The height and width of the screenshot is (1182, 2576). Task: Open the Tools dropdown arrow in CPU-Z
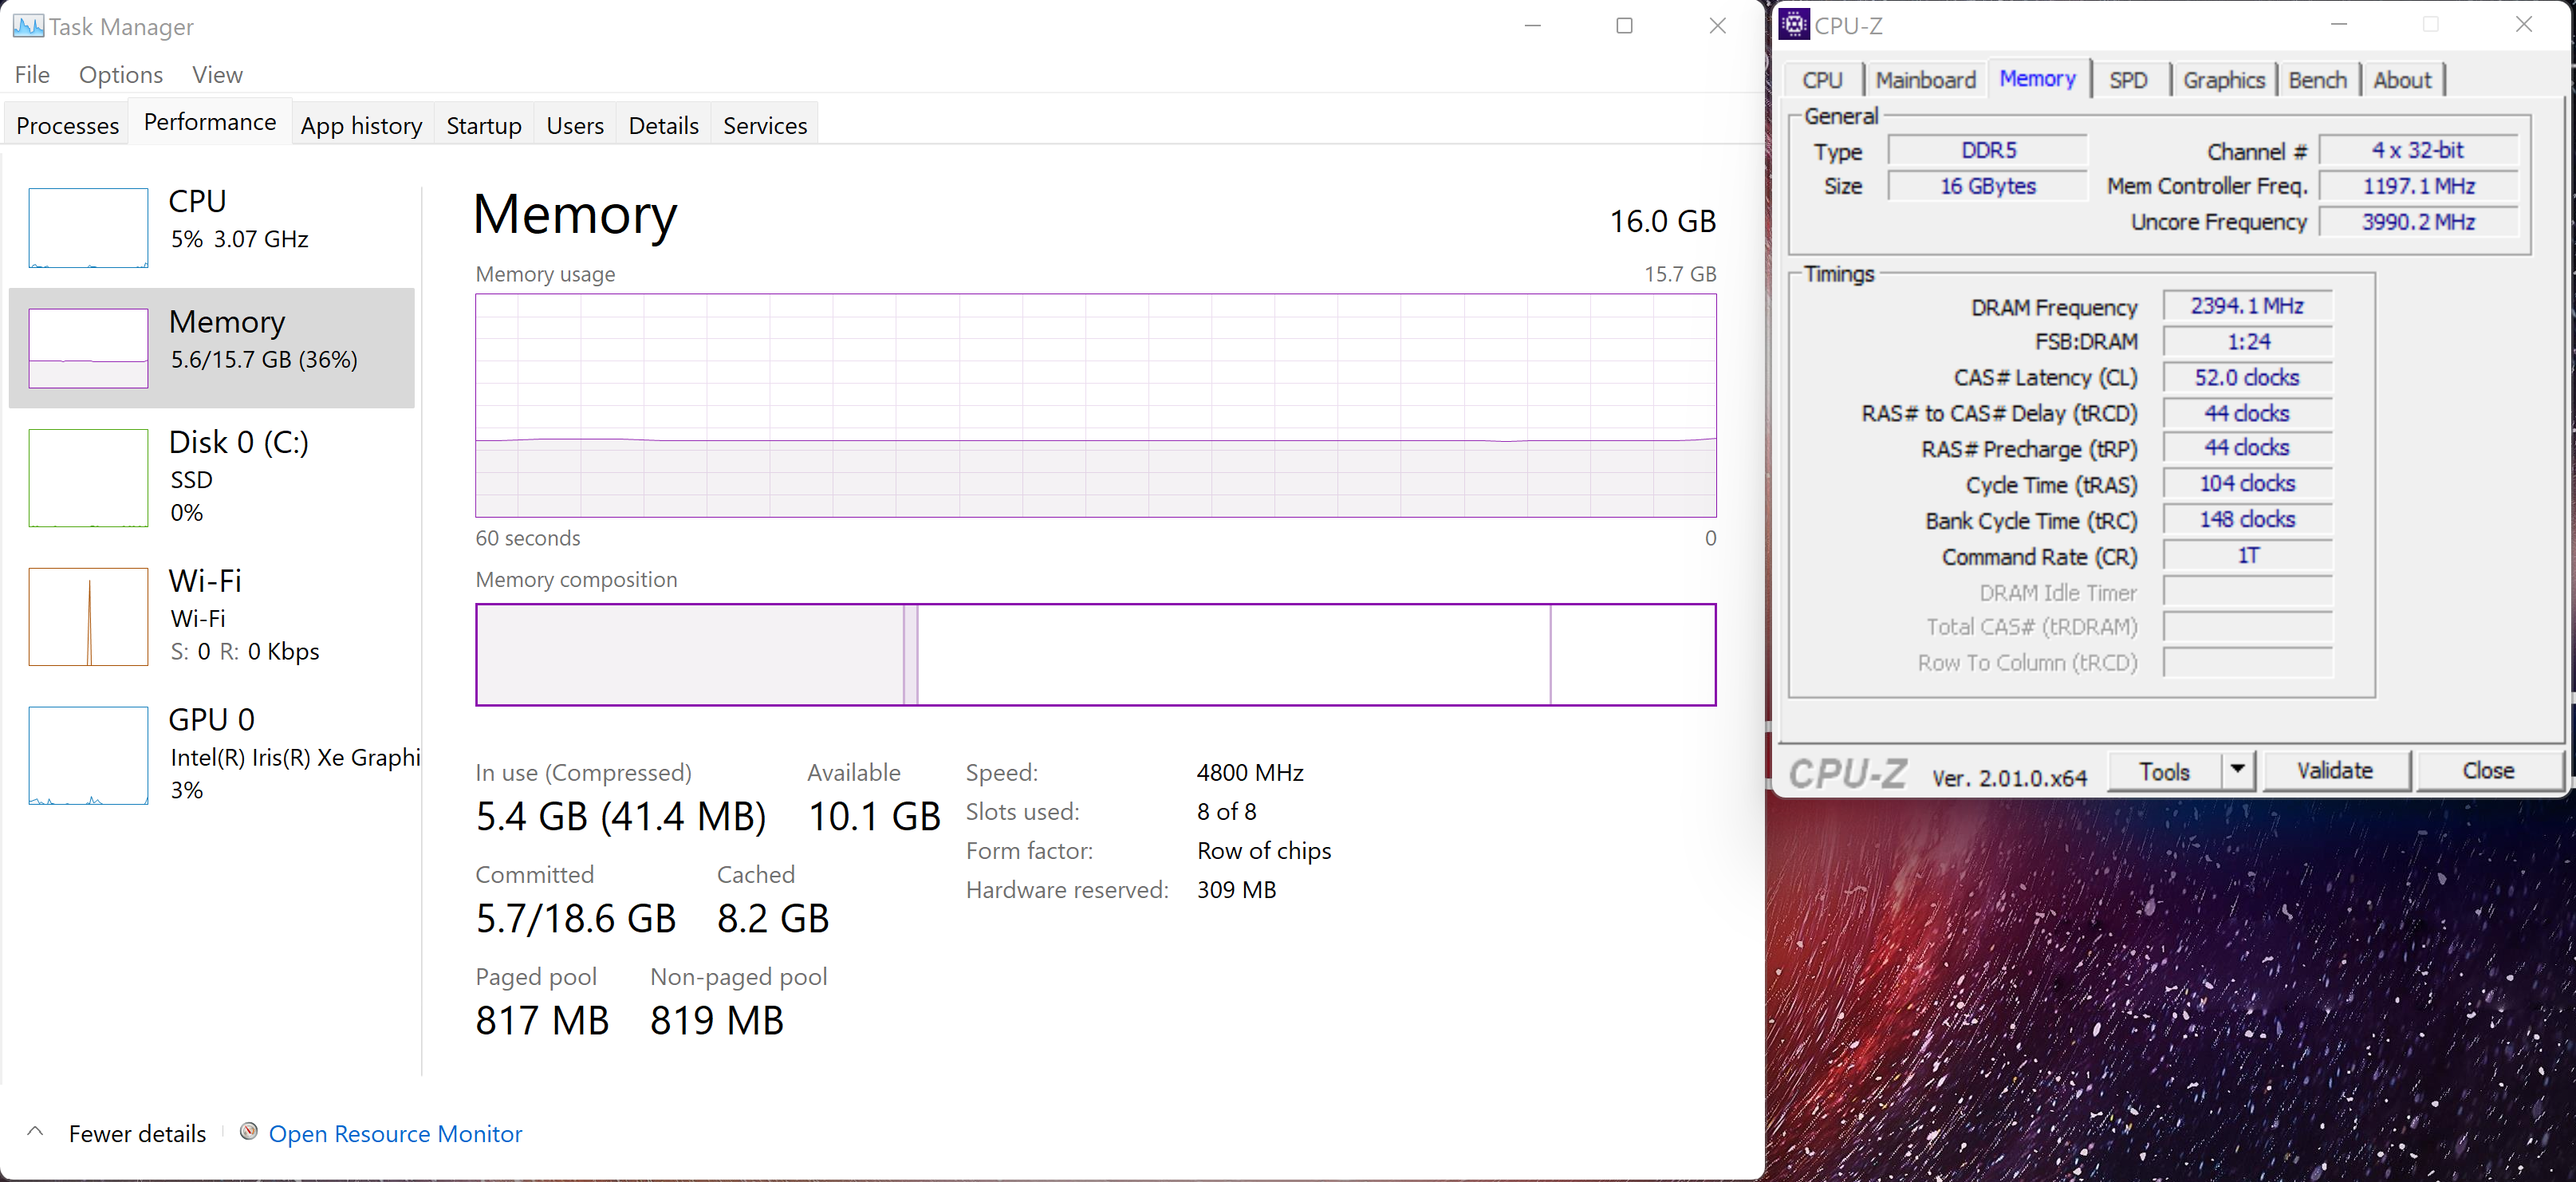pyautogui.click(x=2237, y=770)
